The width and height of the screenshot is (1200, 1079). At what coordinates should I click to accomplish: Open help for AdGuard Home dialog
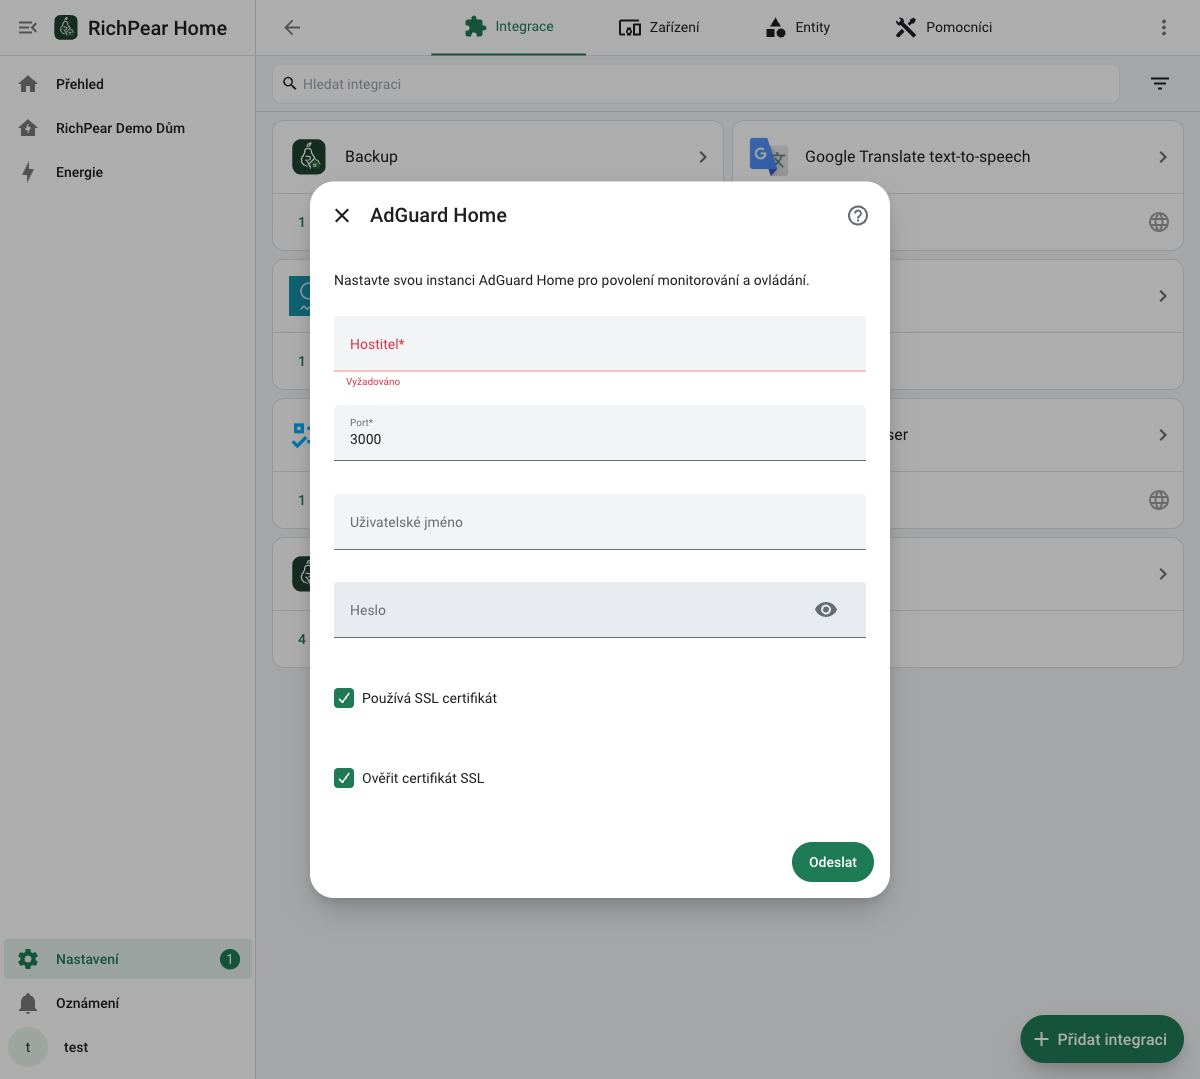(857, 215)
